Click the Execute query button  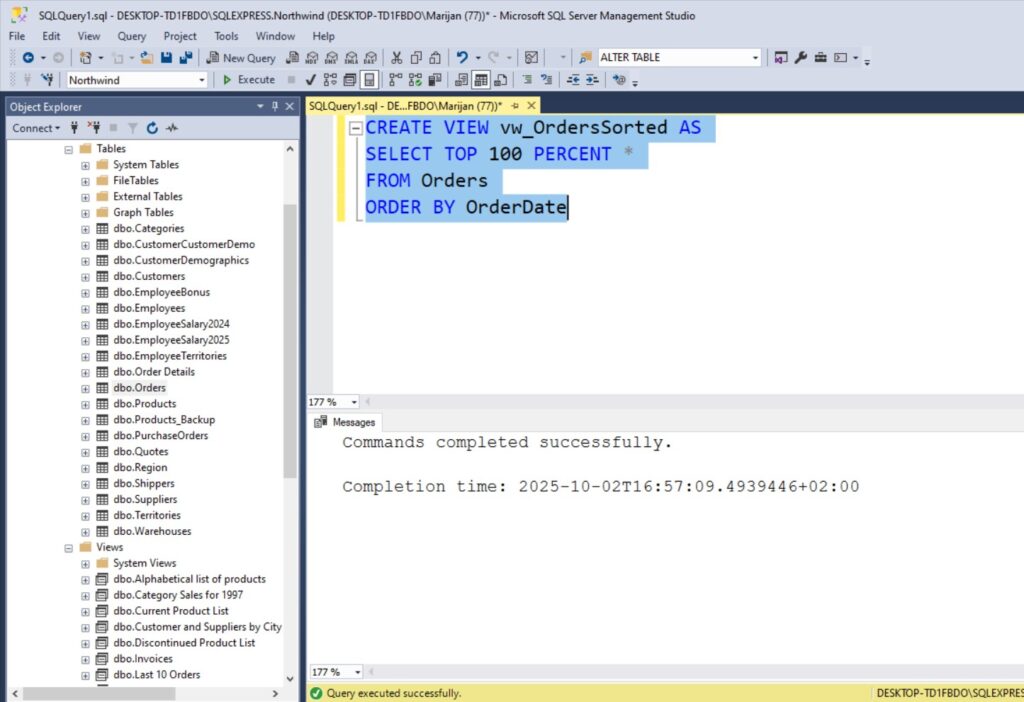(x=248, y=80)
